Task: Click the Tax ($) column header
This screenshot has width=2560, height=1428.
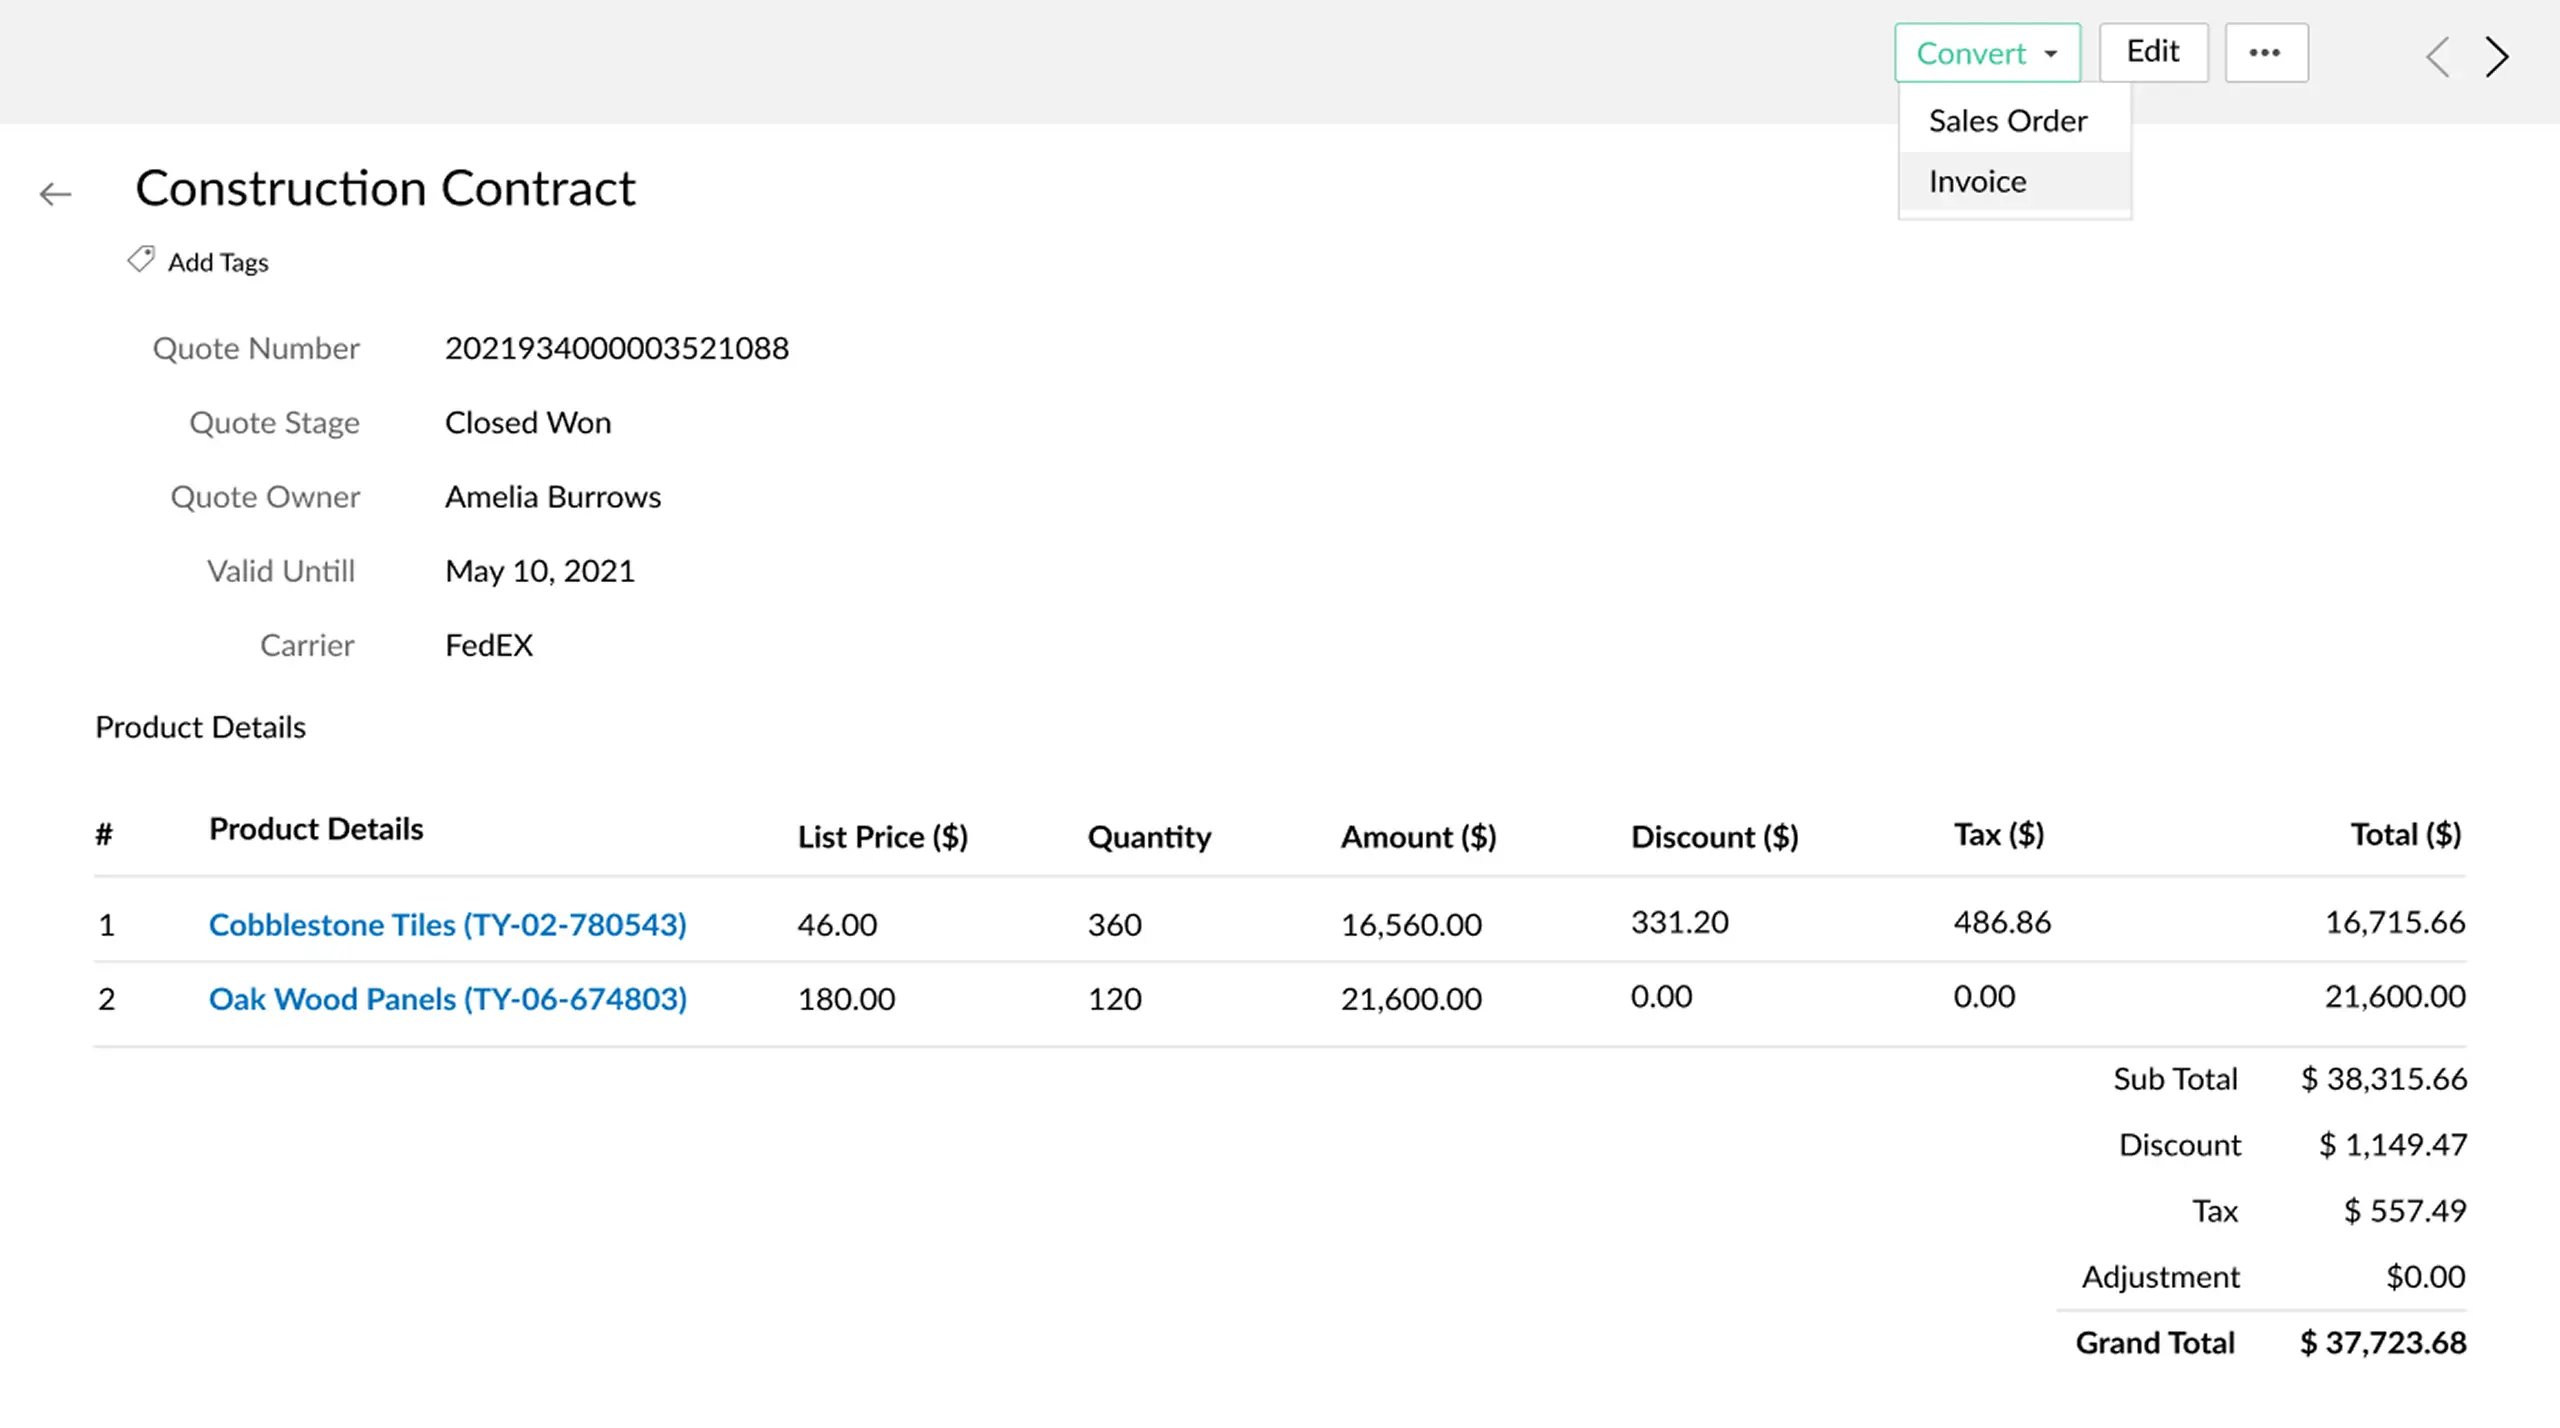Action: pos(1999,834)
